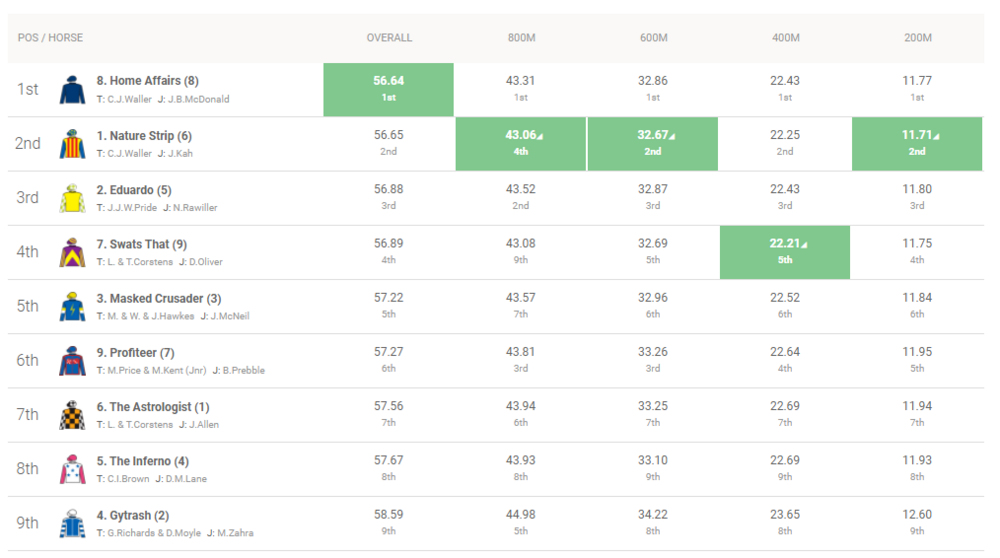This screenshot has width=1000, height=558.
Task: Click the striped silk icon beside Nature Strip
Action: click(x=72, y=144)
